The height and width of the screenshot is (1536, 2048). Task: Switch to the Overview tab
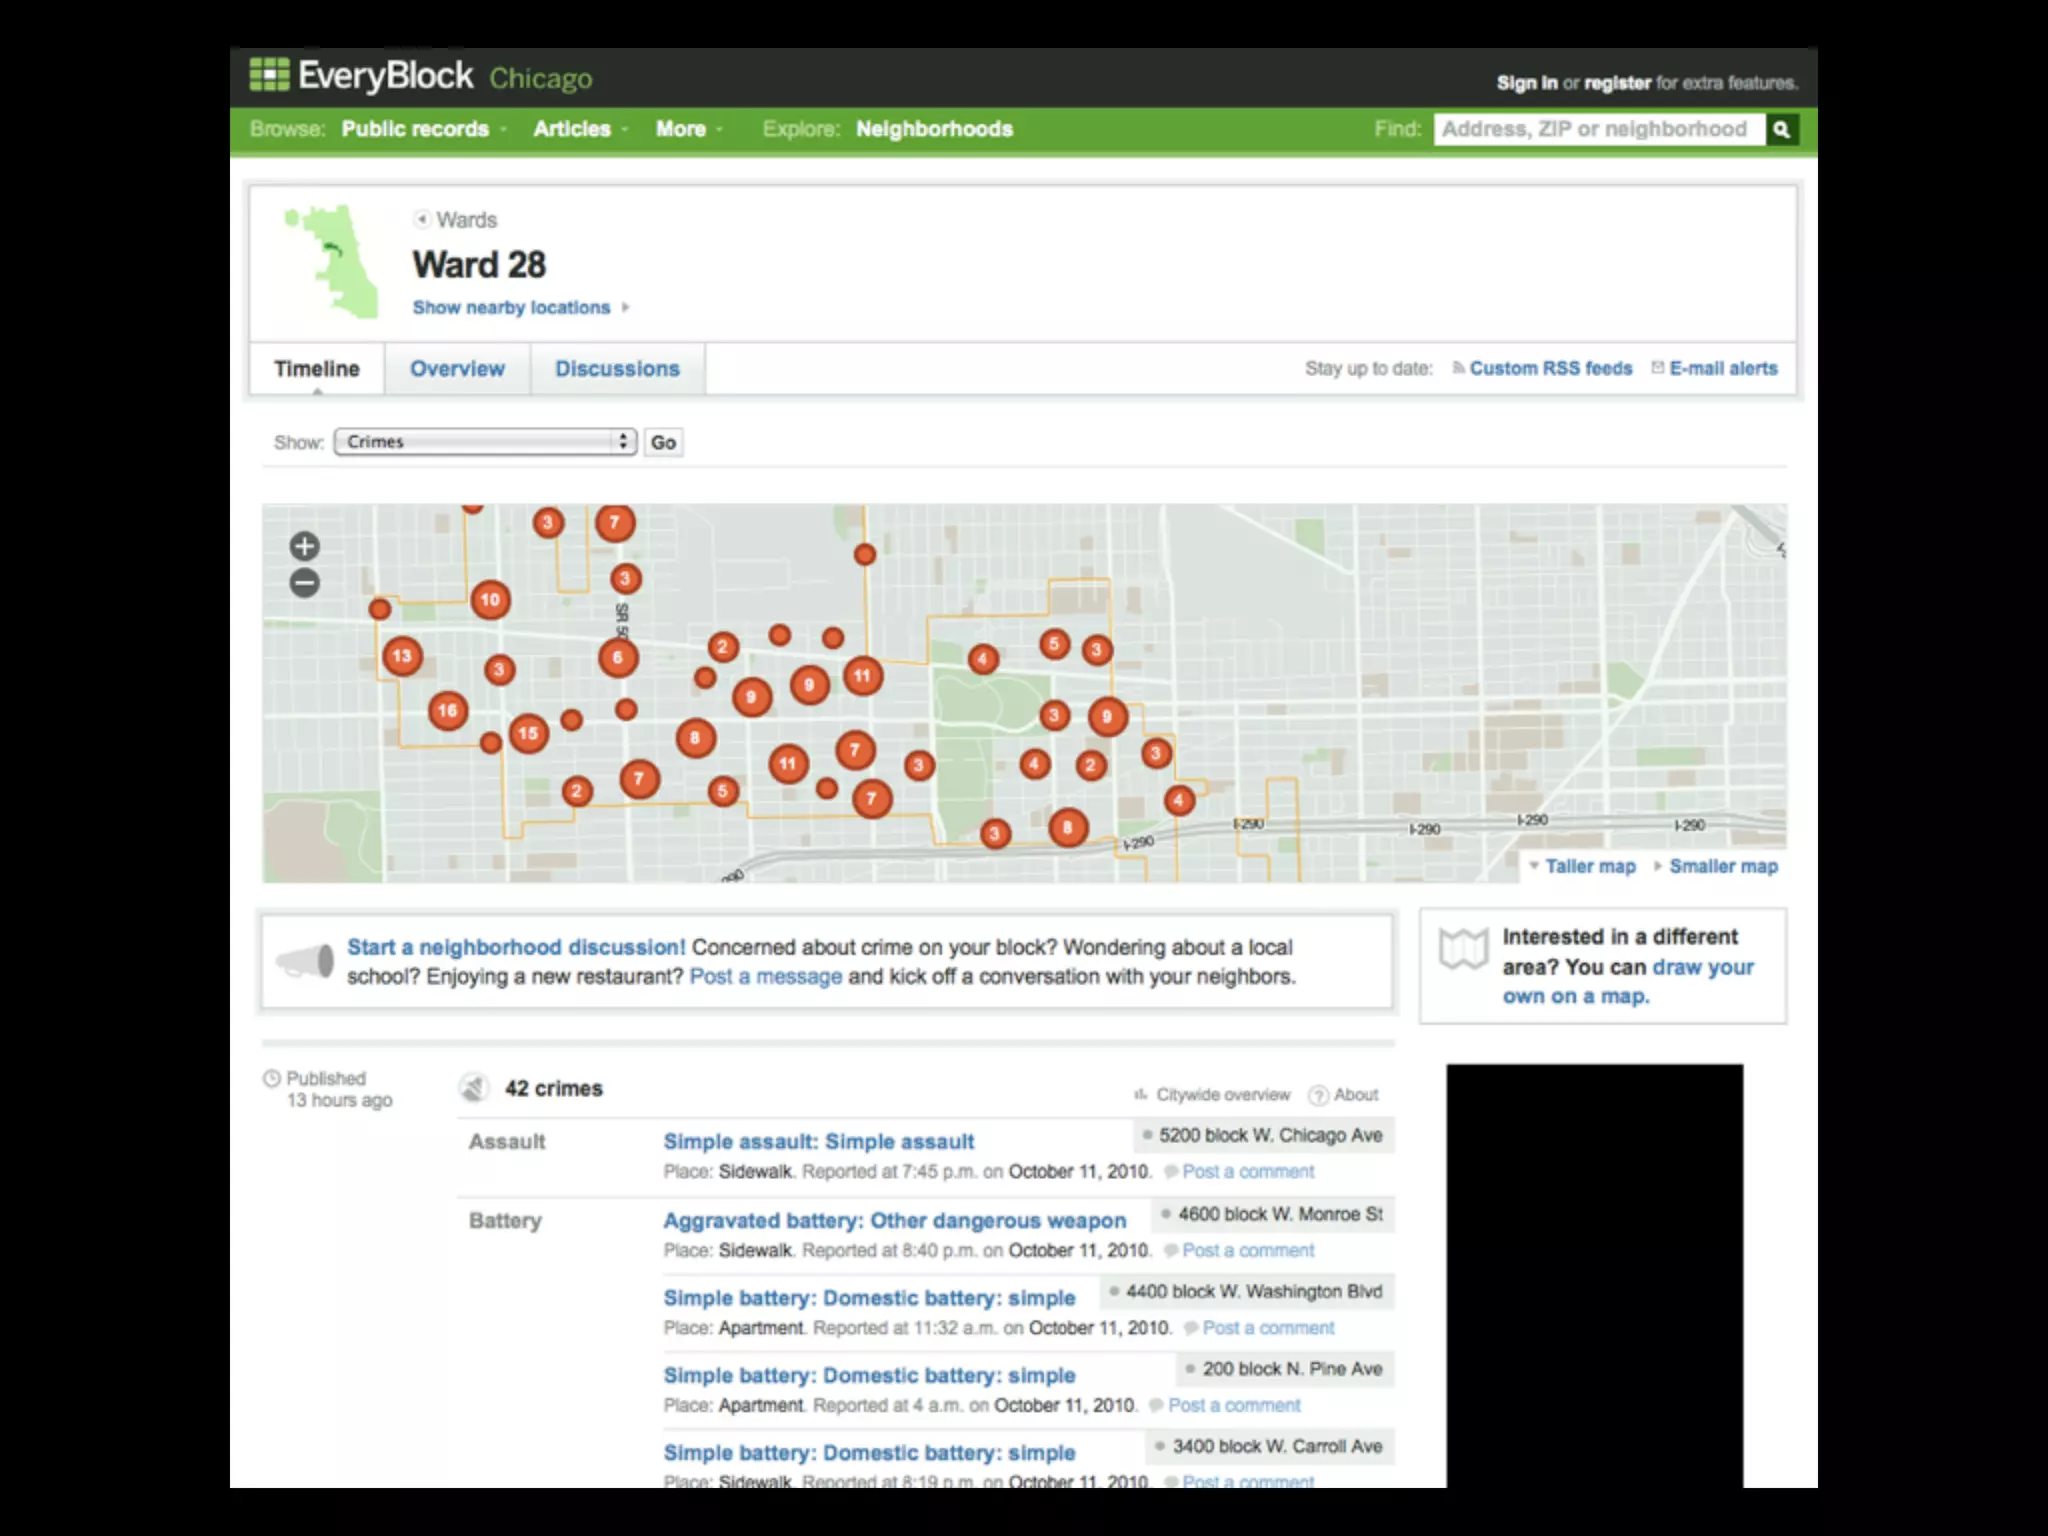457,369
